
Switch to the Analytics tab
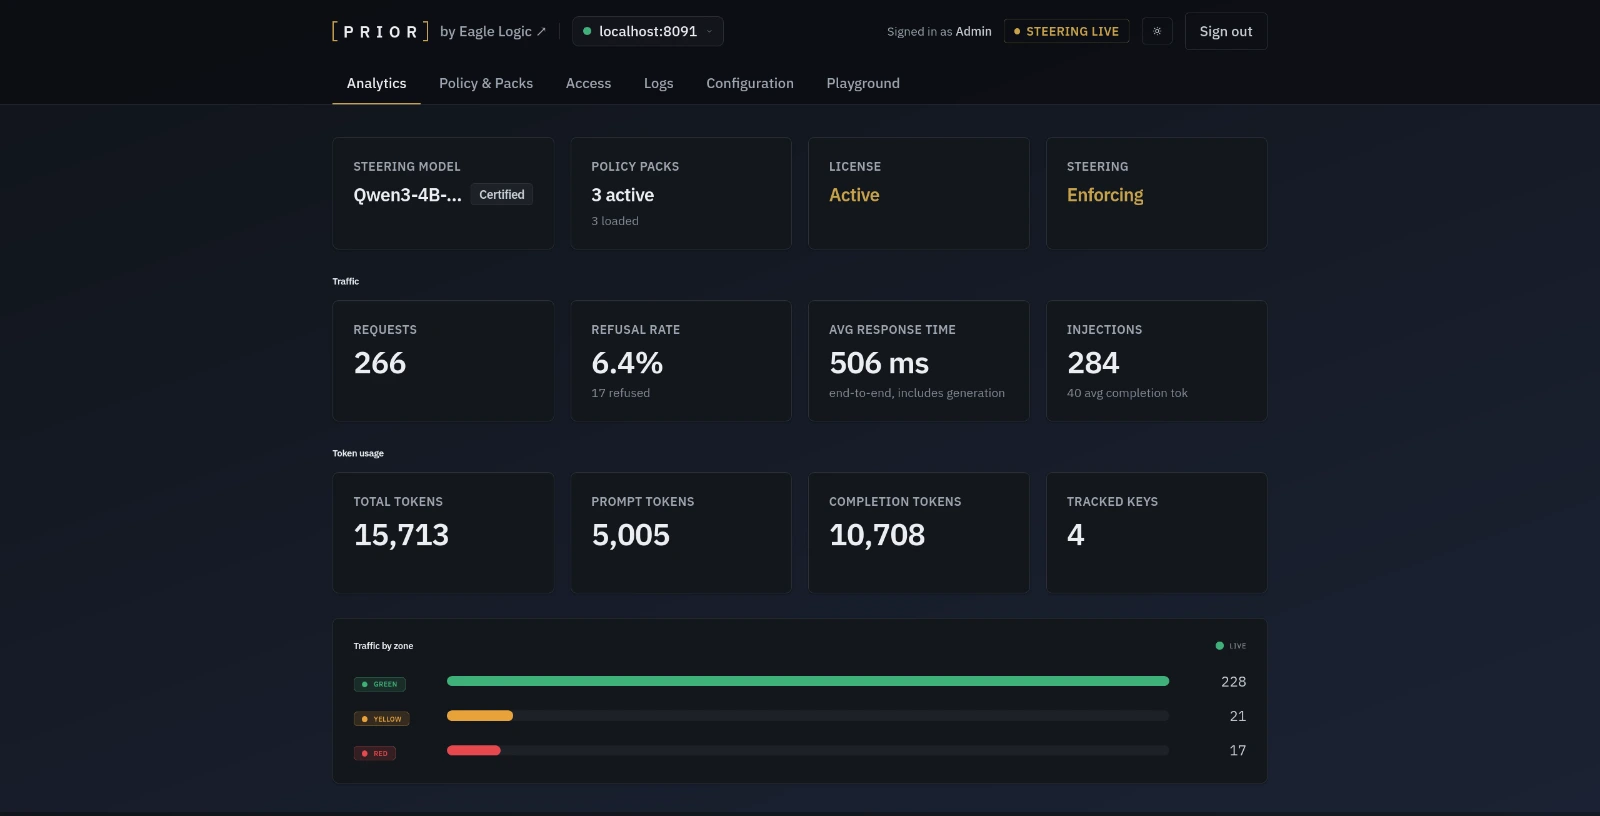(376, 83)
